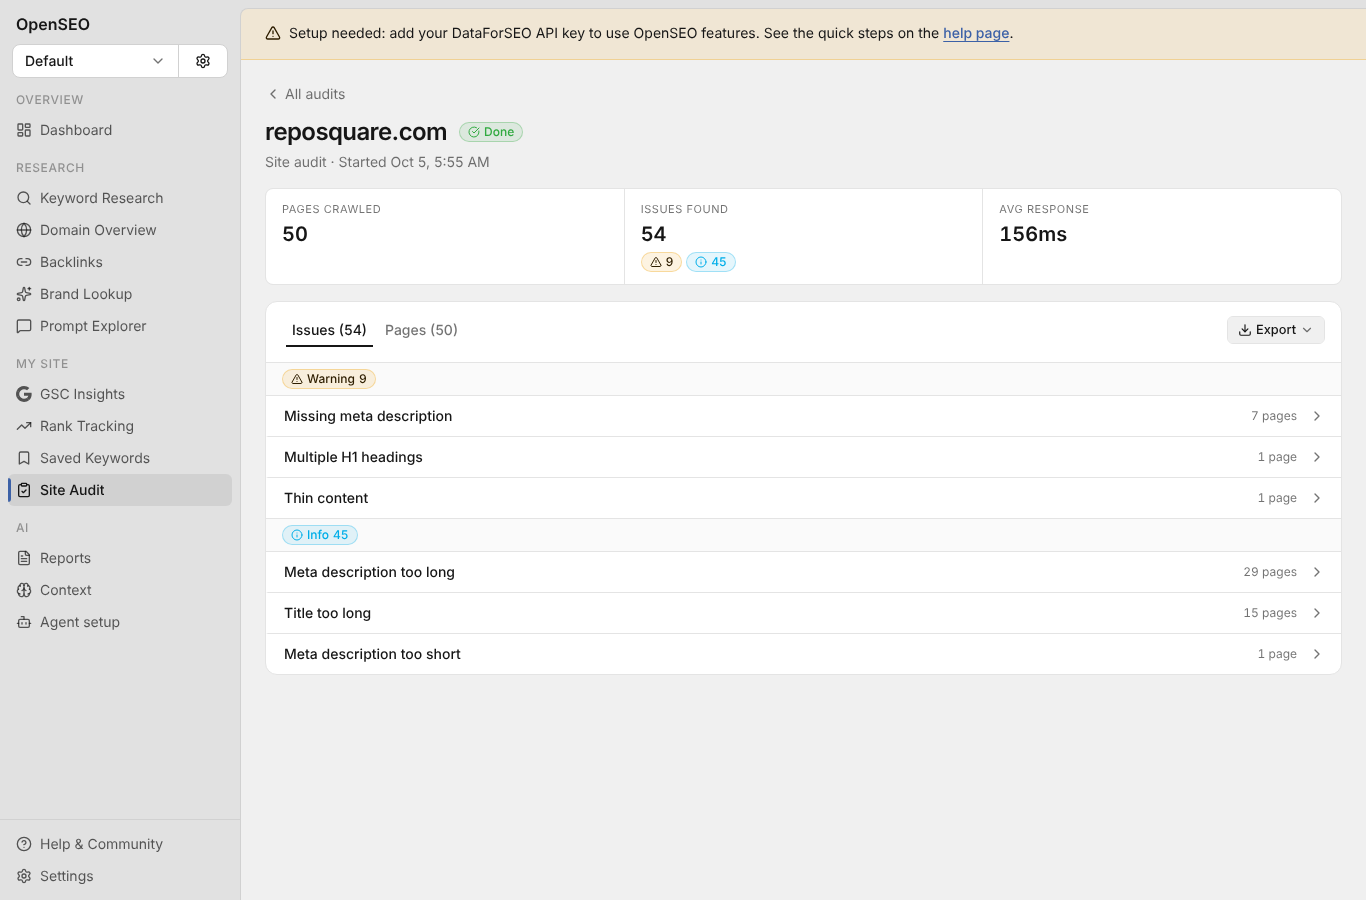The width and height of the screenshot is (1366, 900).
Task: Select the Title too long issue
Action: pyautogui.click(x=803, y=613)
